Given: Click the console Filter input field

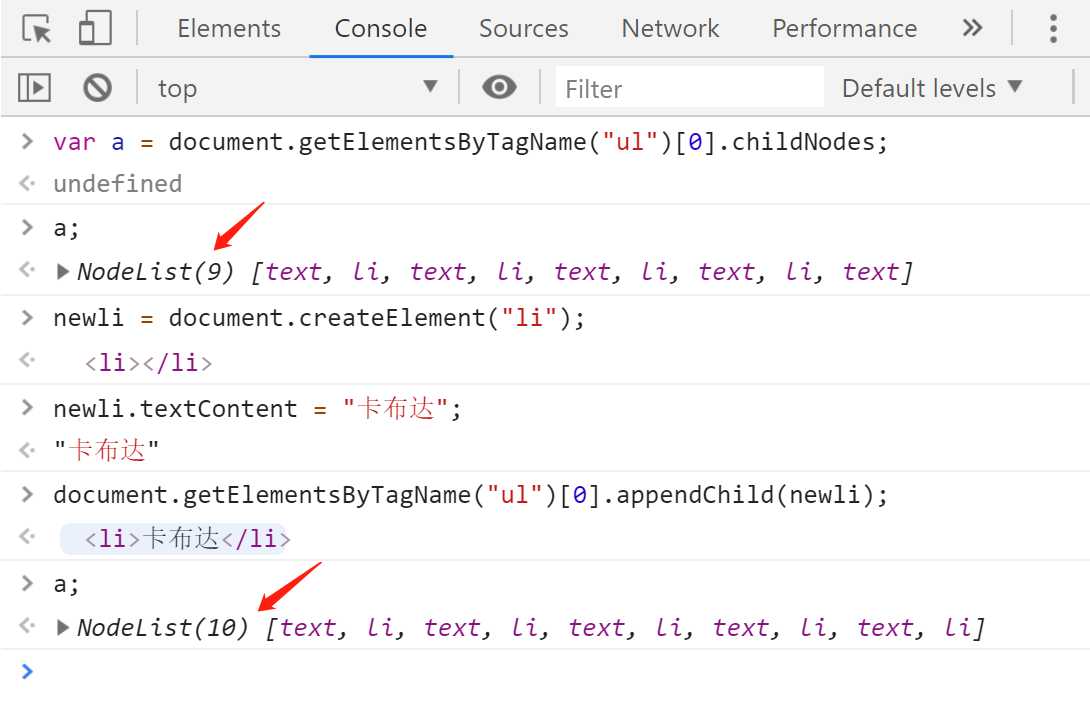Looking at the screenshot, I should (x=690, y=88).
